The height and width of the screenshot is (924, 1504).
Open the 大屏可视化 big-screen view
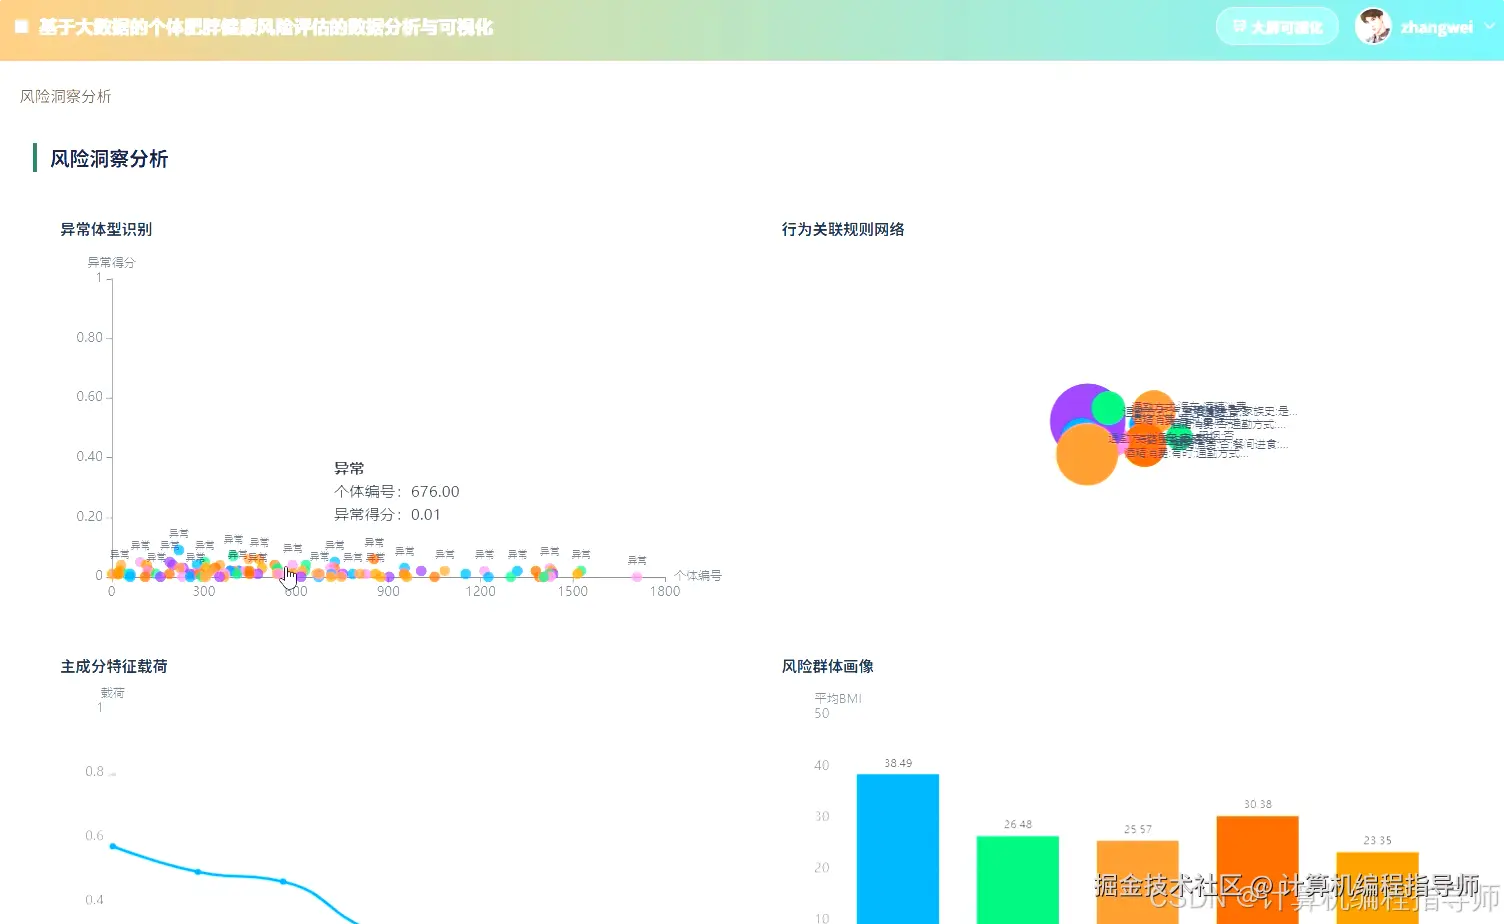click(x=1277, y=27)
